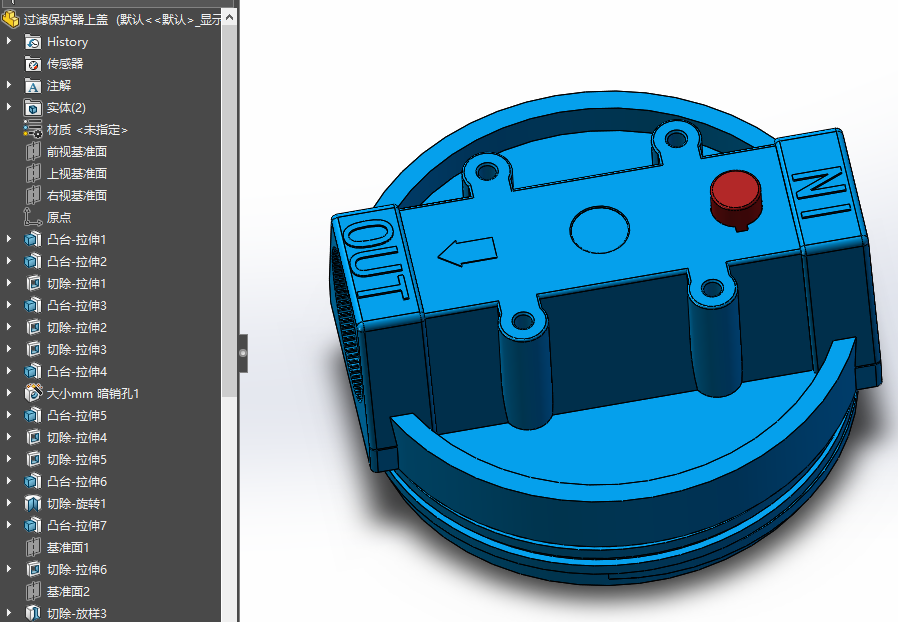Expand the 实体(2) node

9,107
